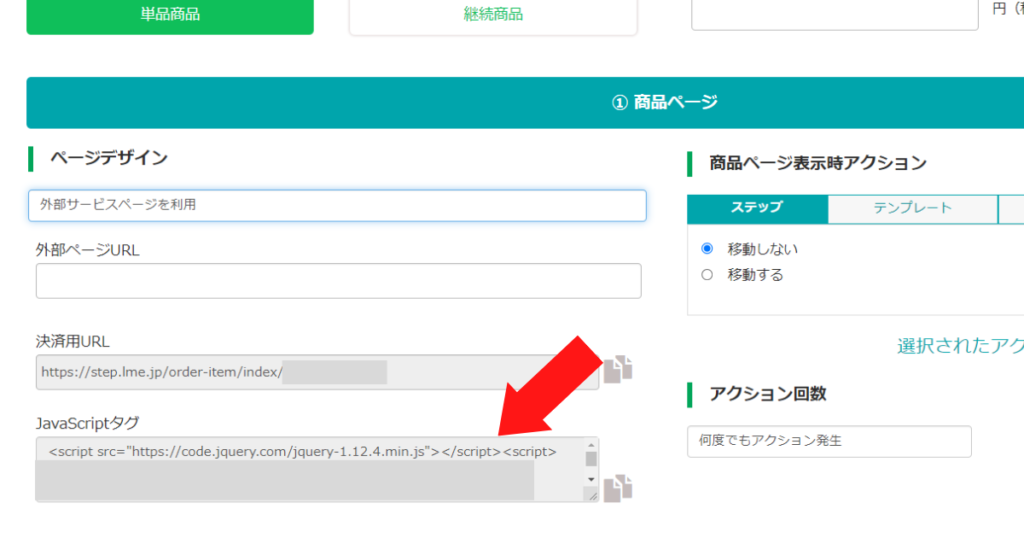Click the 選択されたアク link text
1024x538 pixels.
click(x=960, y=346)
